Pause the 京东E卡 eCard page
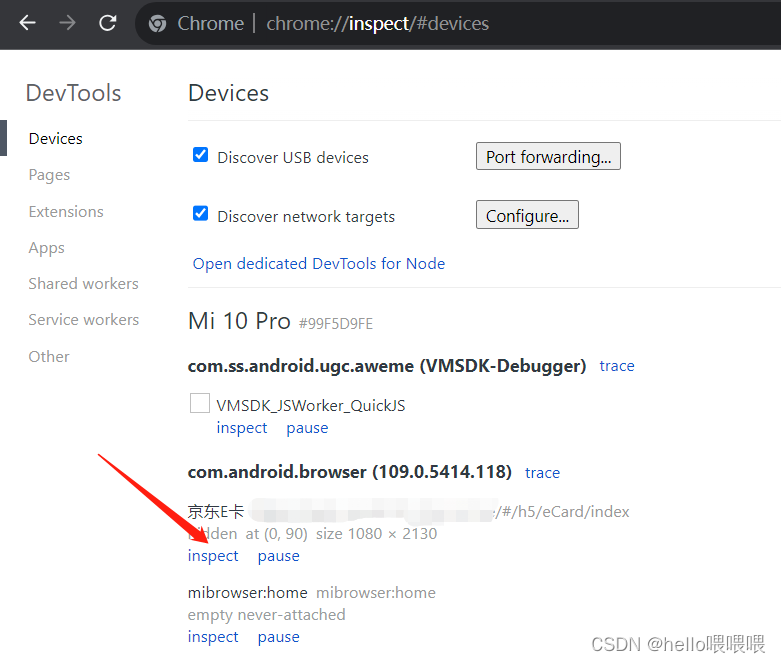The width and height of the screenshot is (781, 663). tap(278, 556)
